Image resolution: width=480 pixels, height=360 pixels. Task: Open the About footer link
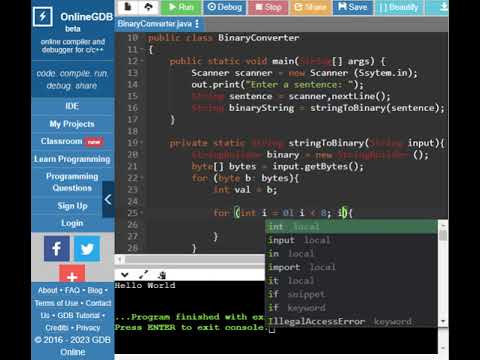[47, 290]
